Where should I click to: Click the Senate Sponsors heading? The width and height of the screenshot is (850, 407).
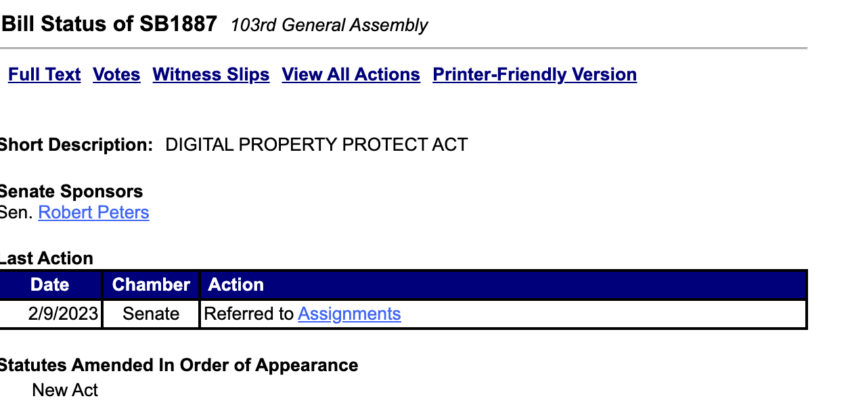(x=71, y=191)
